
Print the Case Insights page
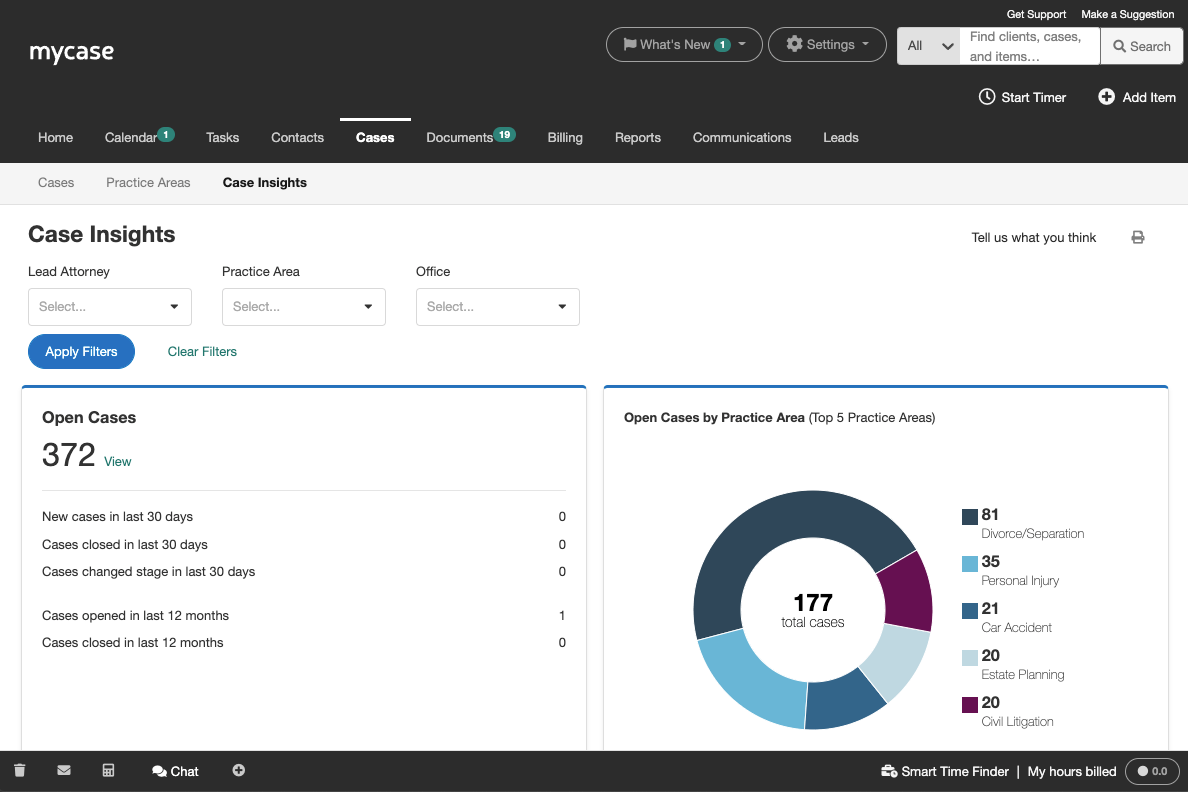1137,238
